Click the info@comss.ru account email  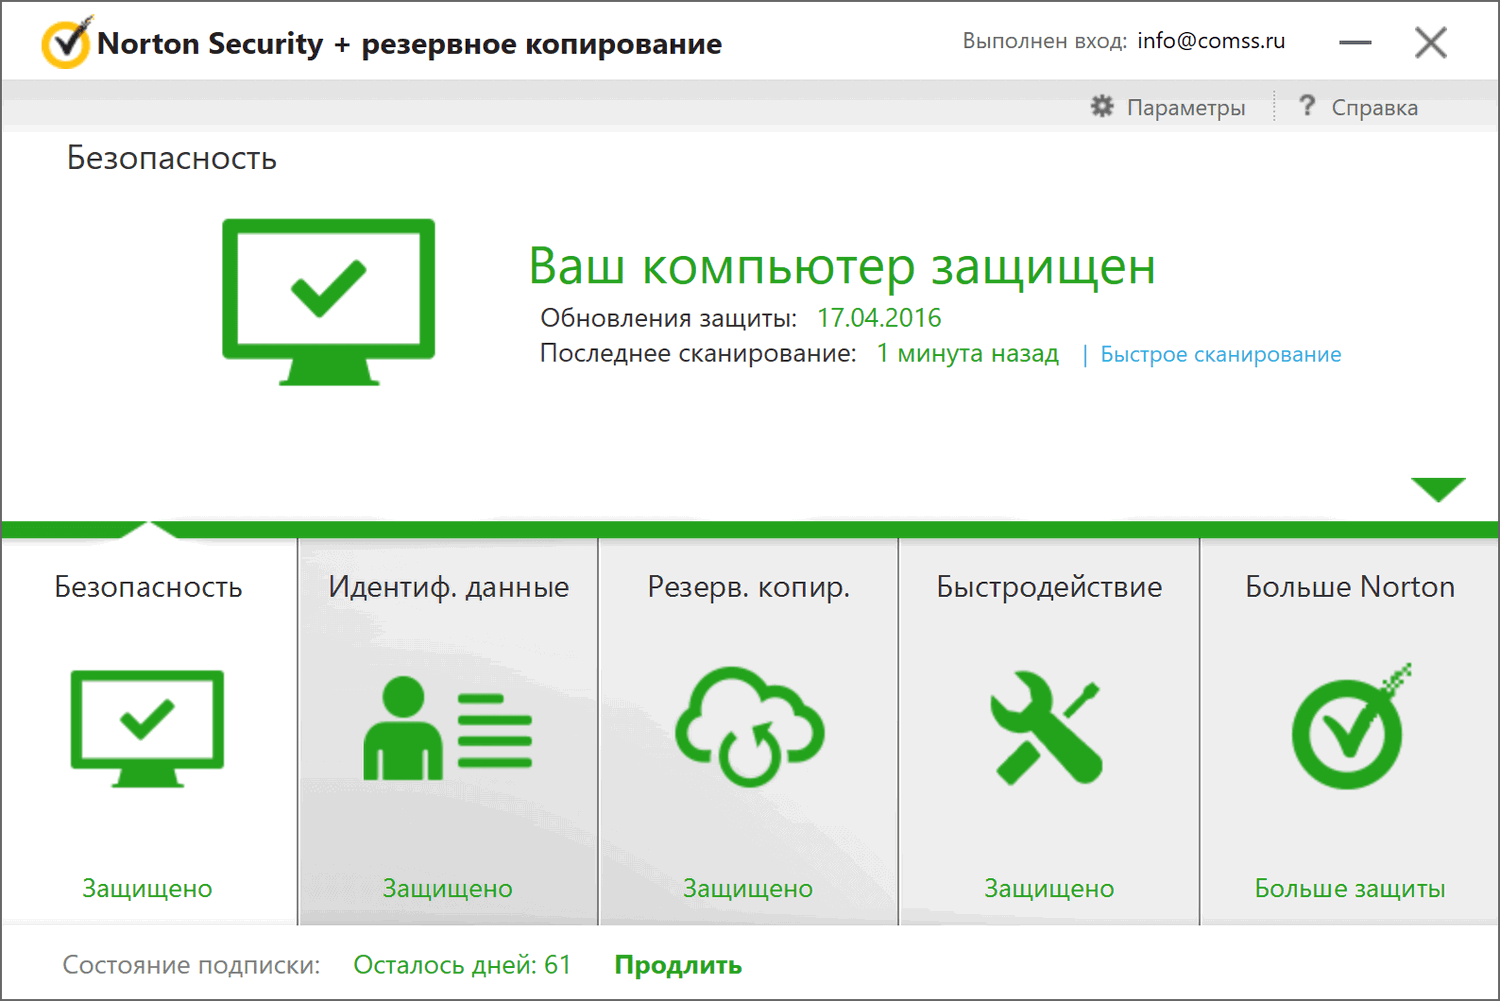click(x=1212, y=41)
